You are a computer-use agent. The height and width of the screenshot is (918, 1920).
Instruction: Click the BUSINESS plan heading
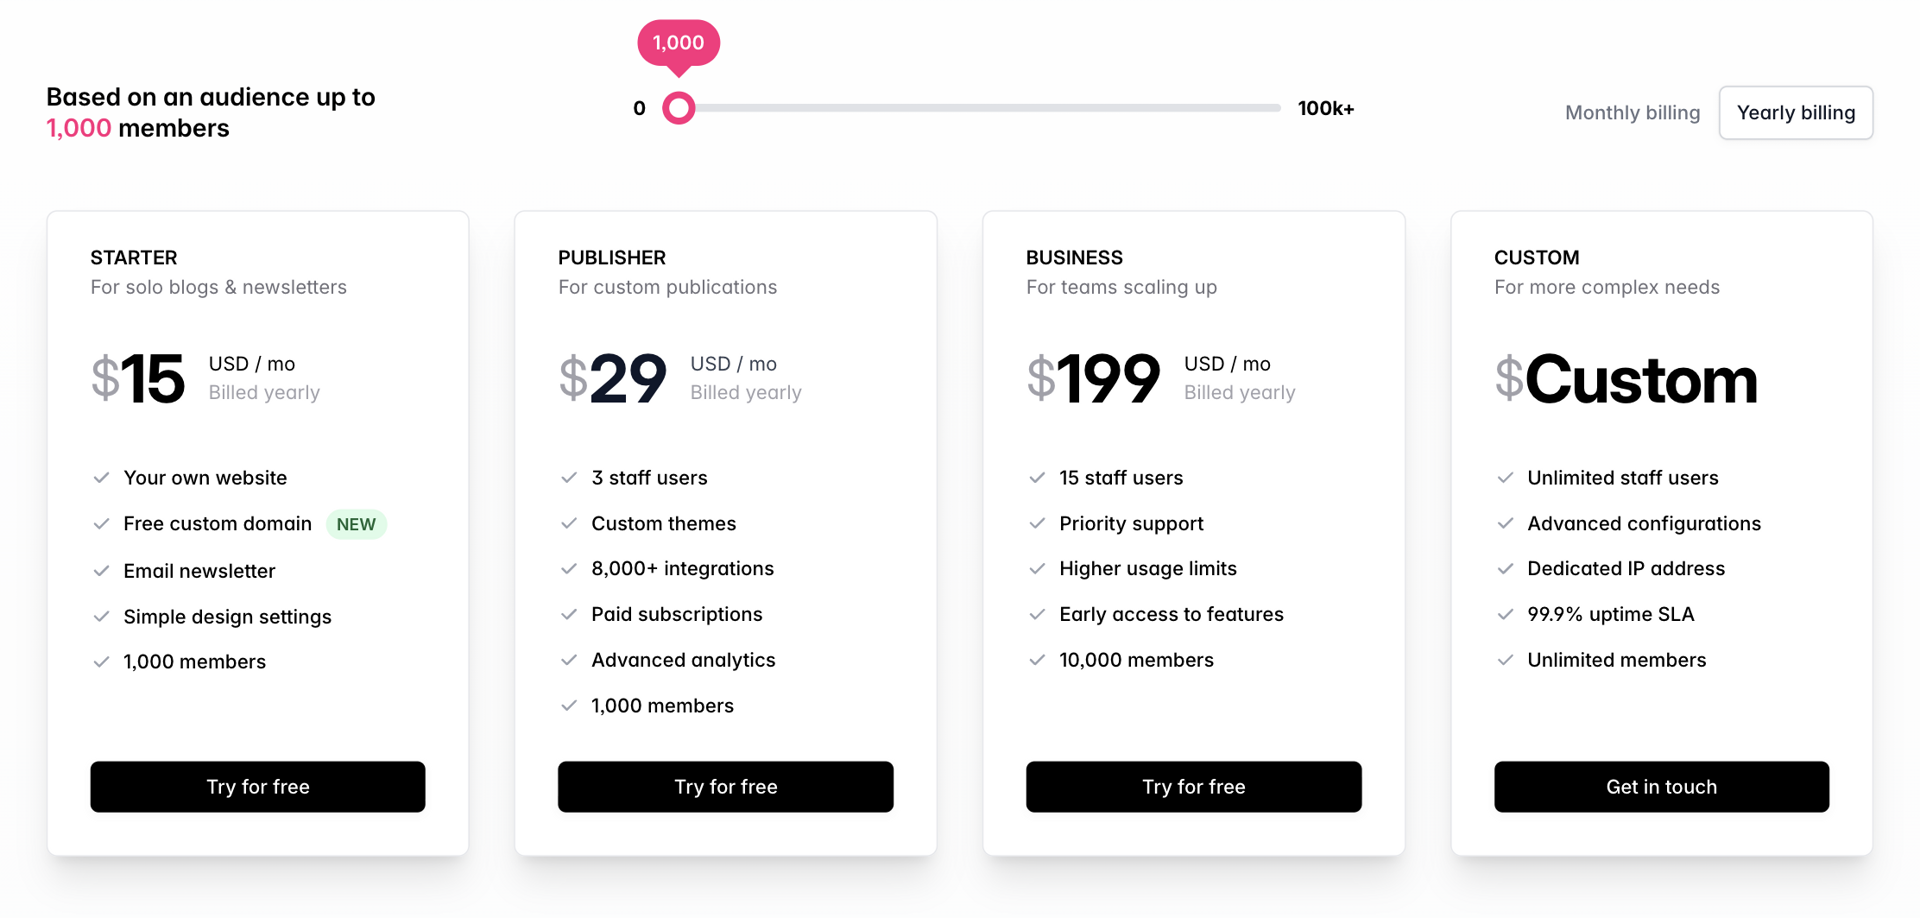click(1074, 257)
